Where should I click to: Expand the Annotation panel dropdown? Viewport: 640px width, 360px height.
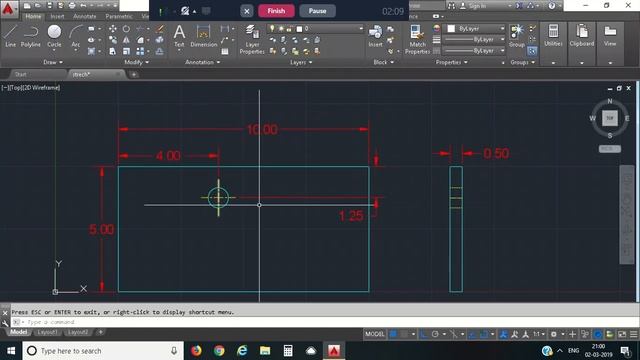(202, 62)
